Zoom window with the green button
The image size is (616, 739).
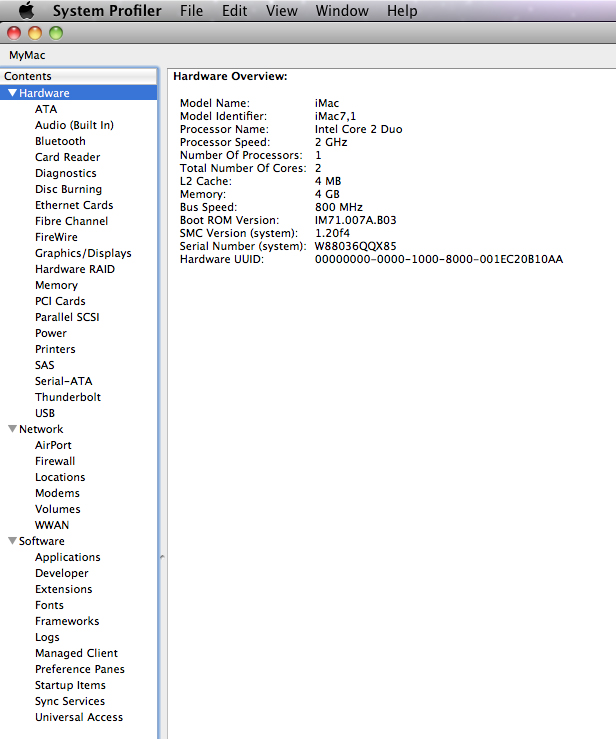coord(56,33)
